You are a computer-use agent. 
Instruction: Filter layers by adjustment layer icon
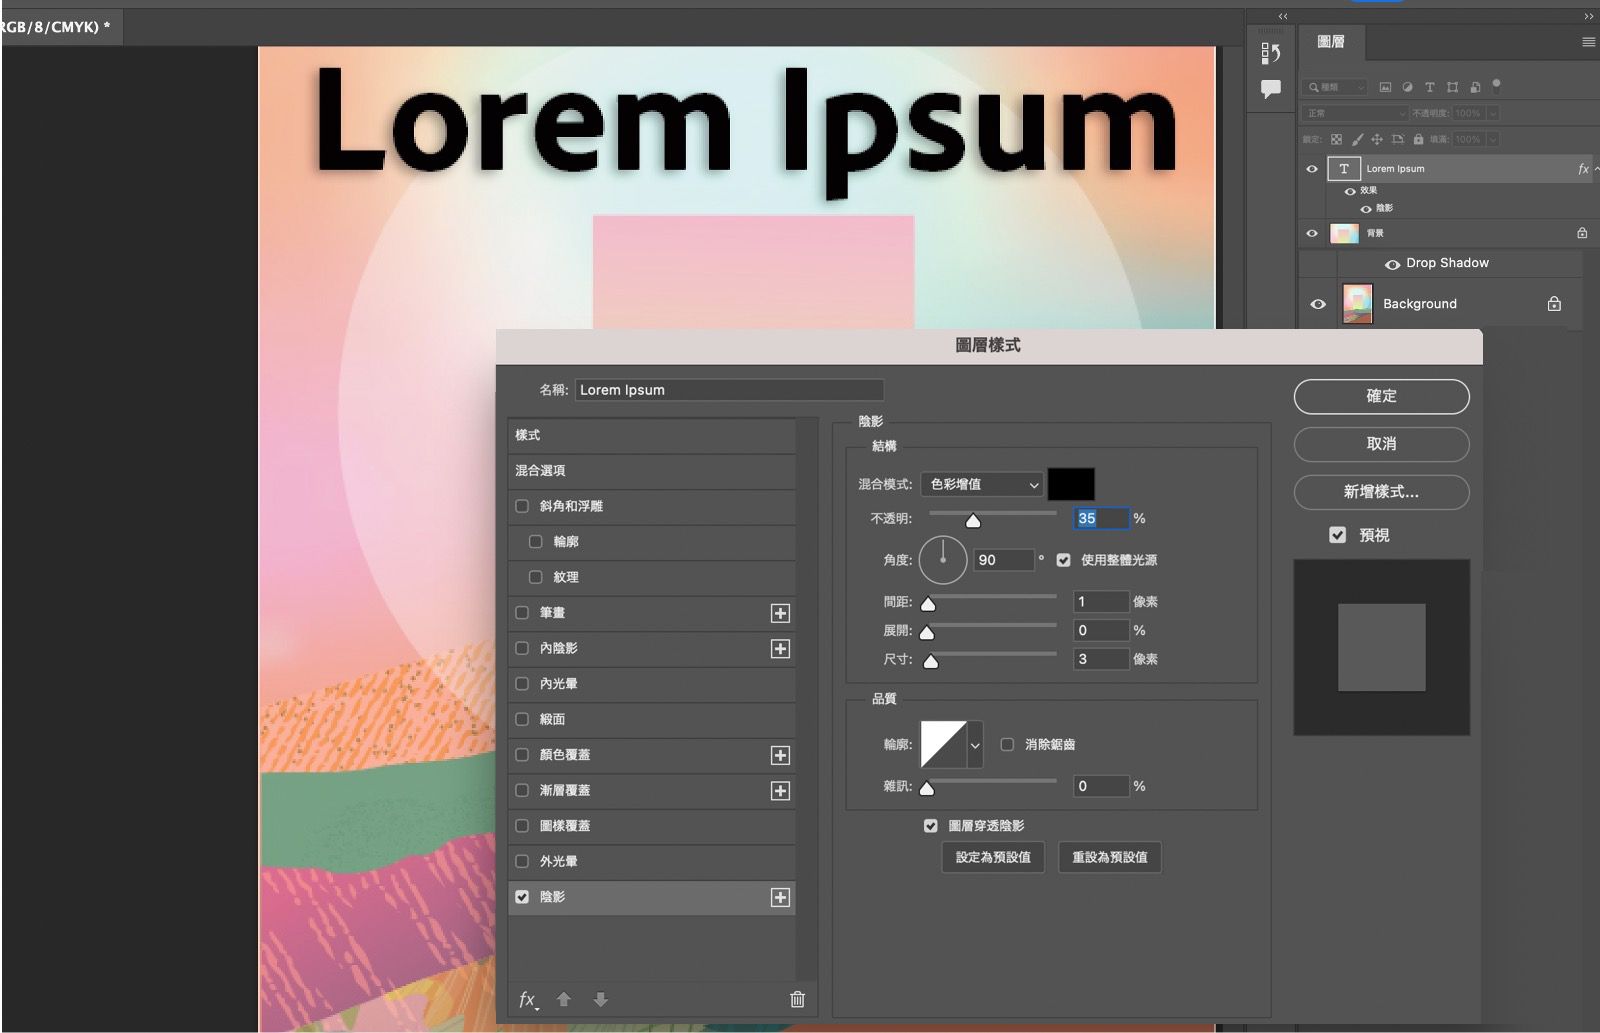1407,87
